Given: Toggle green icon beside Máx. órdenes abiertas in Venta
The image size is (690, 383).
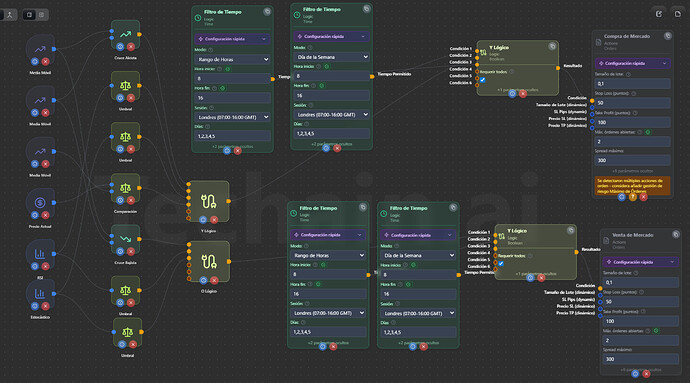Looking at the screenshot, I should pyautogui.click(x=656, y=331).
